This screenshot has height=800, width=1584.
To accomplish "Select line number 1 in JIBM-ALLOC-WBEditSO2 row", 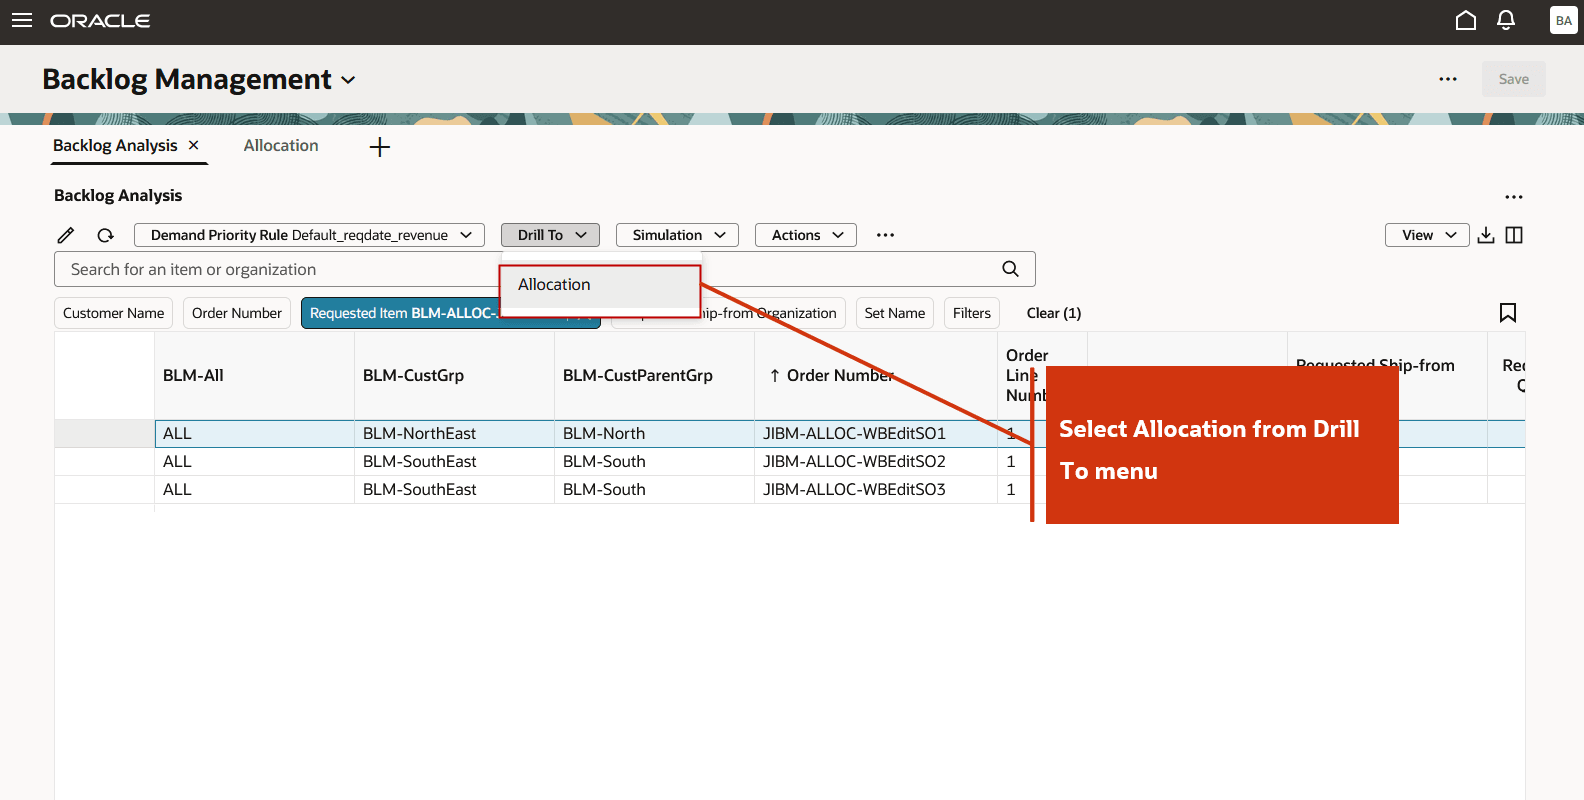I will [1011, 461].
